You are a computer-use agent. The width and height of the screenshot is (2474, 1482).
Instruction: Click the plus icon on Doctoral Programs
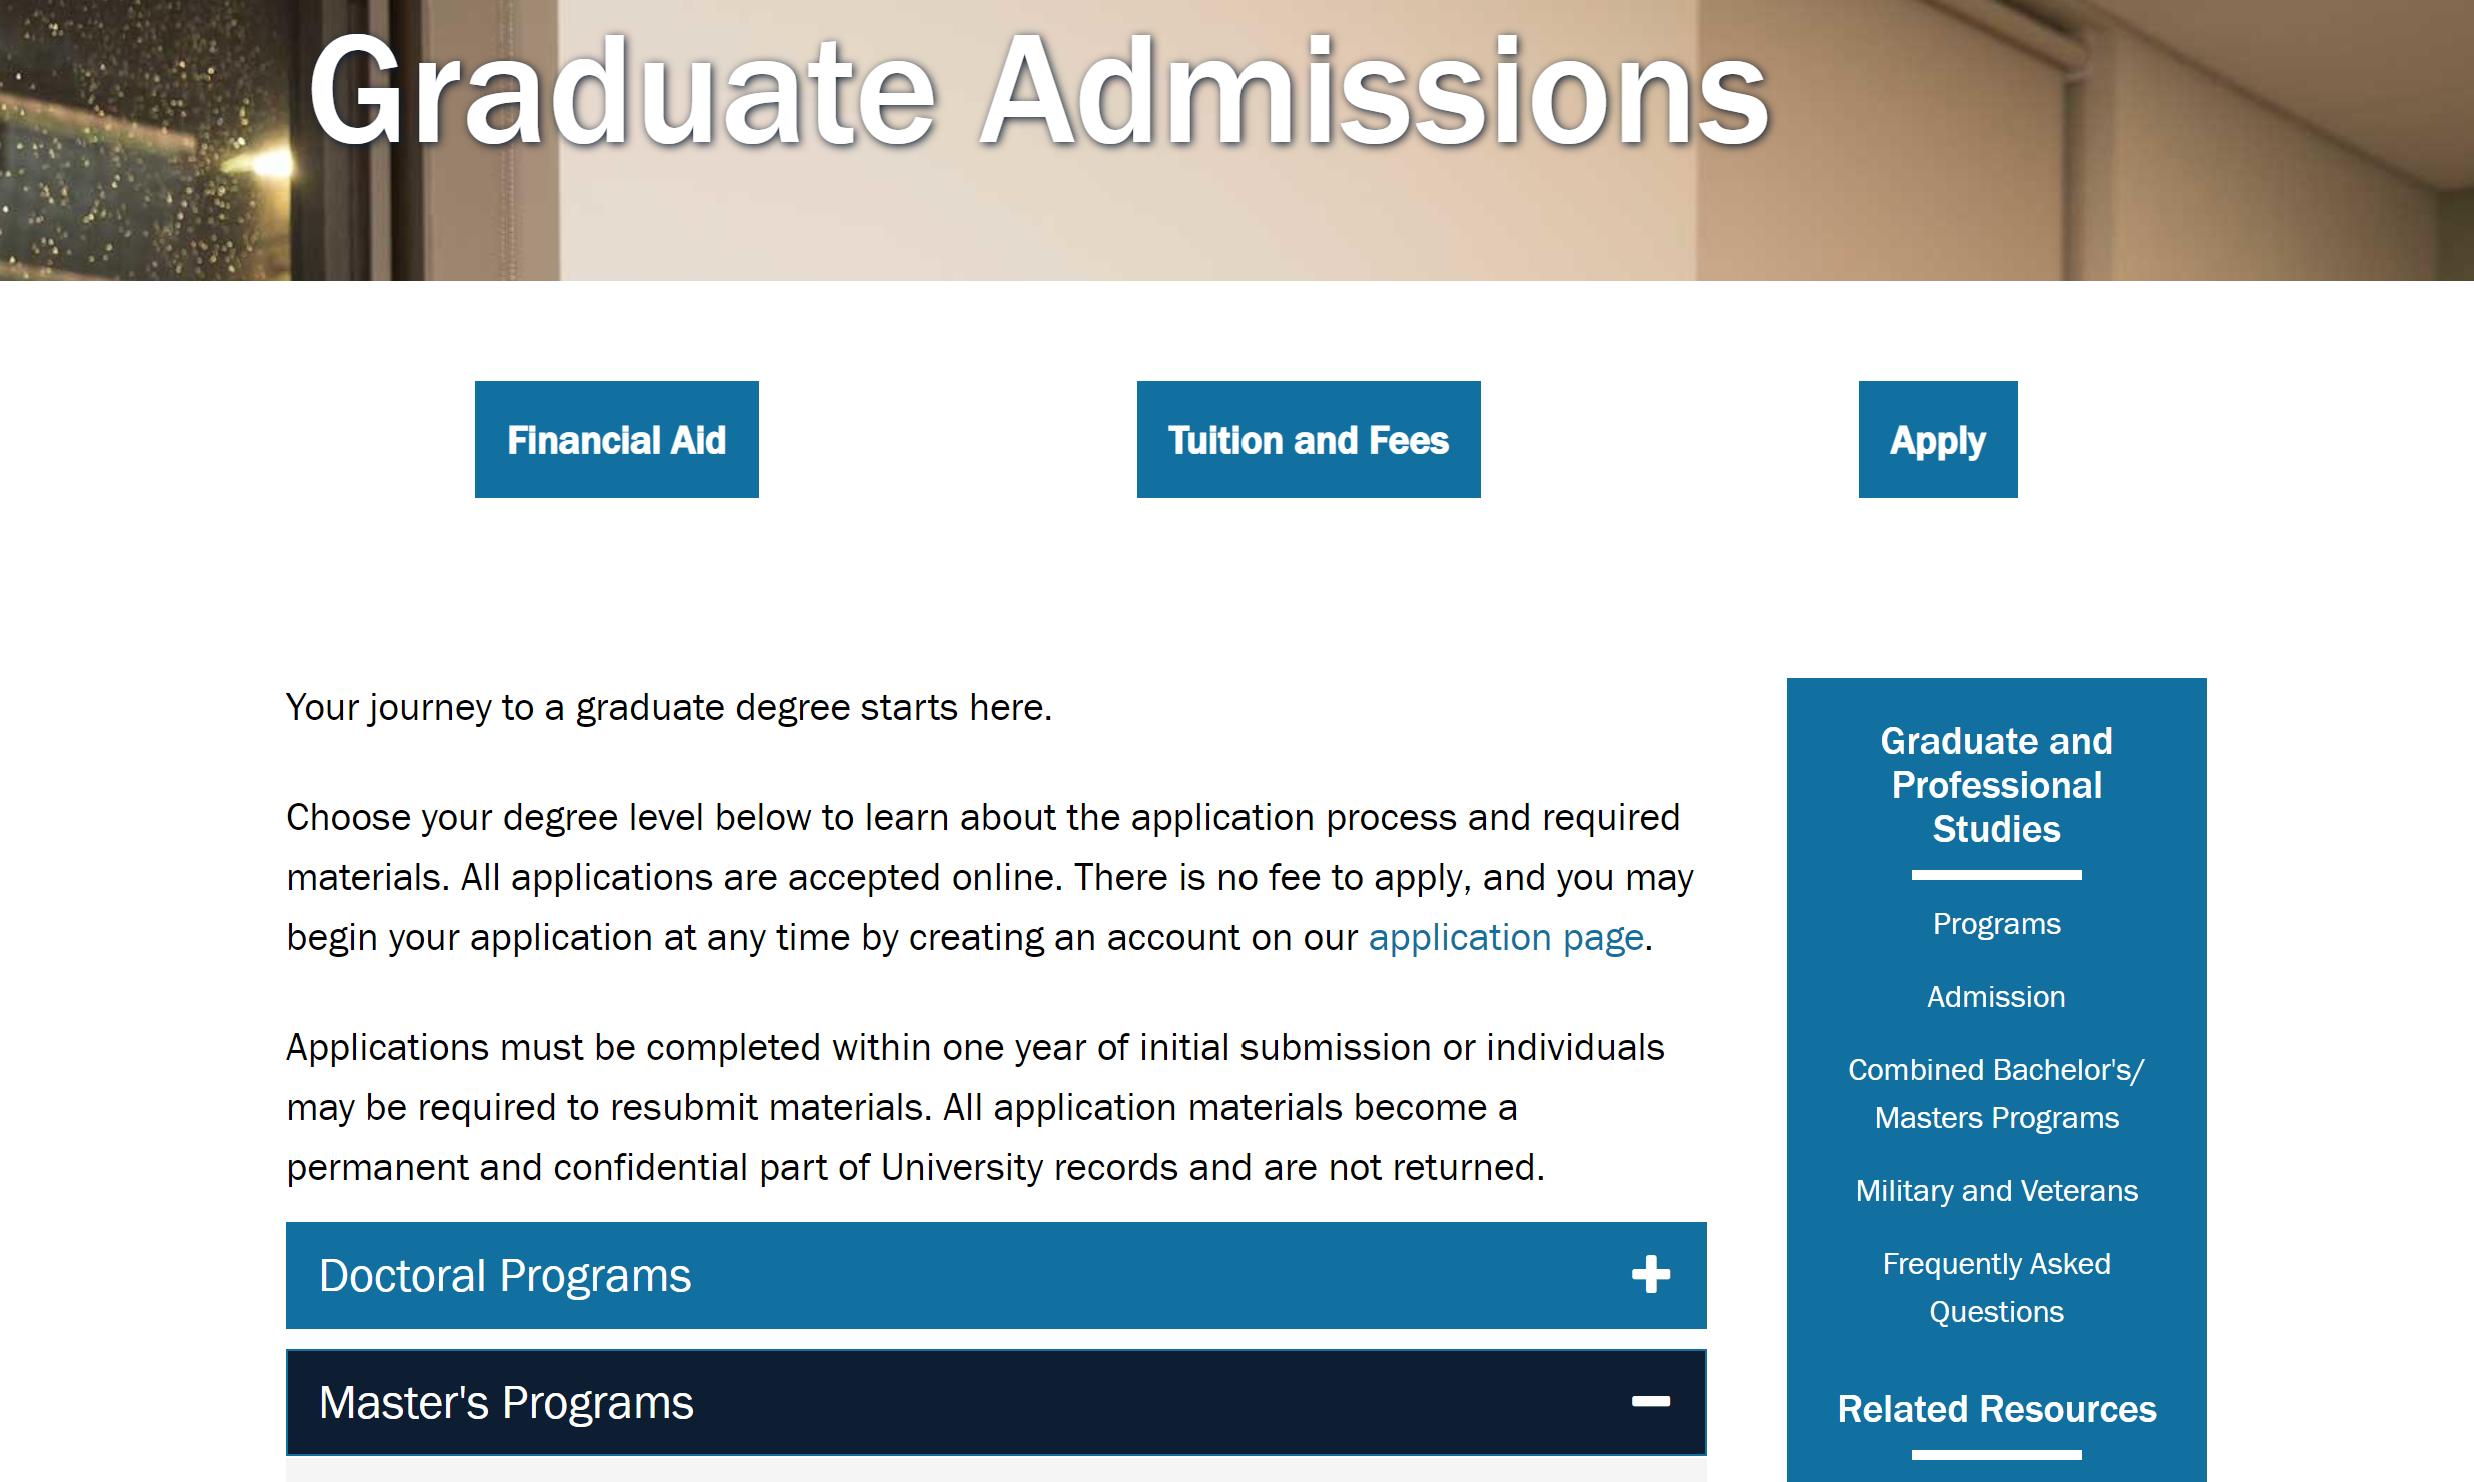coord(1650,1275)
